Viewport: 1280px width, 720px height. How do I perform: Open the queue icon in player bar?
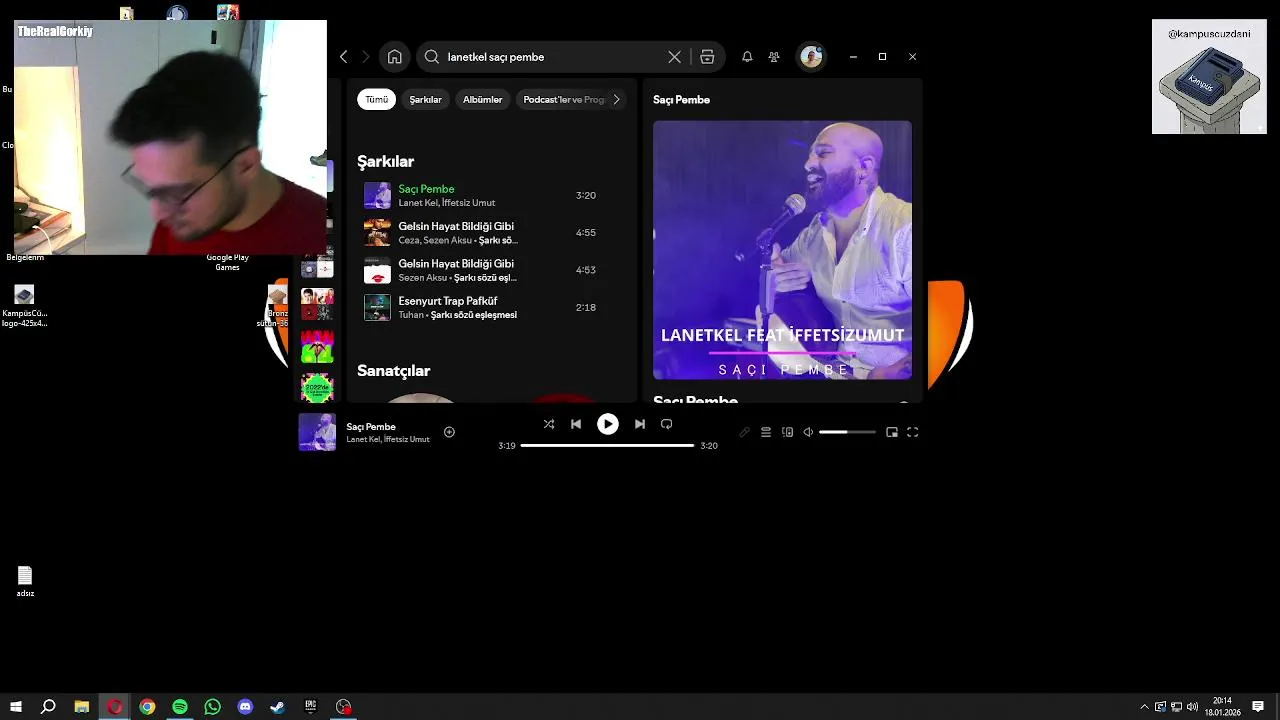766,432
